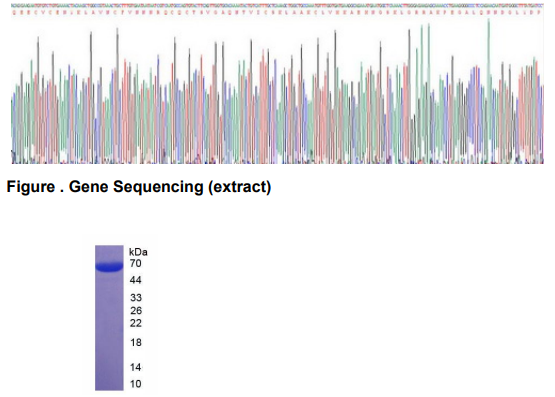
Task: Click the '10' marker label
Action: (136, 384)
